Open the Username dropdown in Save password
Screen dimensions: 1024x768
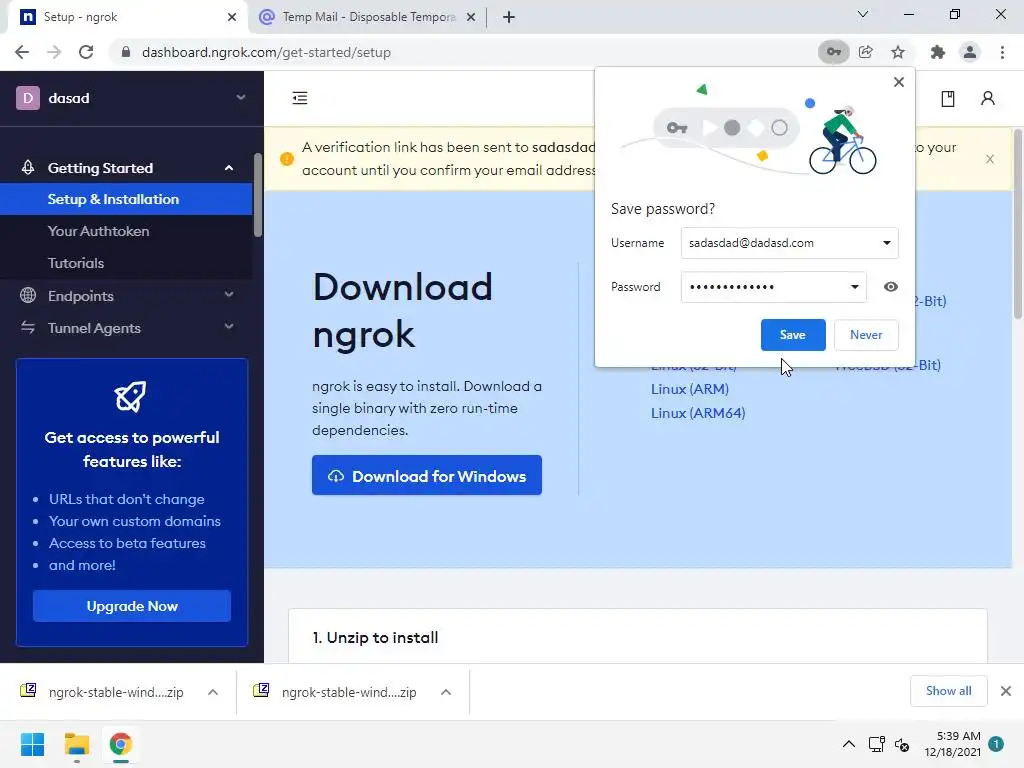click(887, 243)
